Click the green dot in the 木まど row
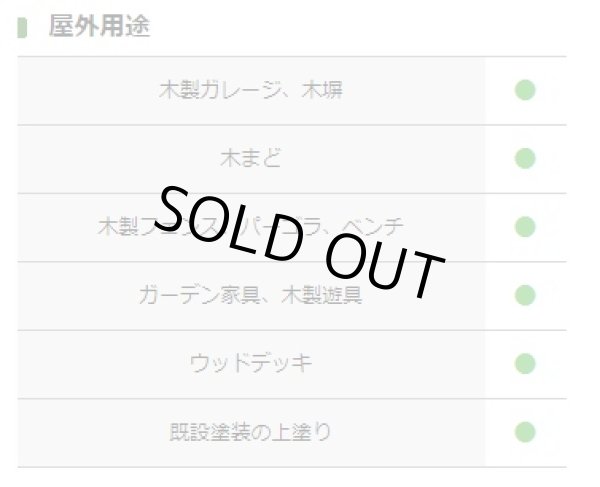 point(525,159)
